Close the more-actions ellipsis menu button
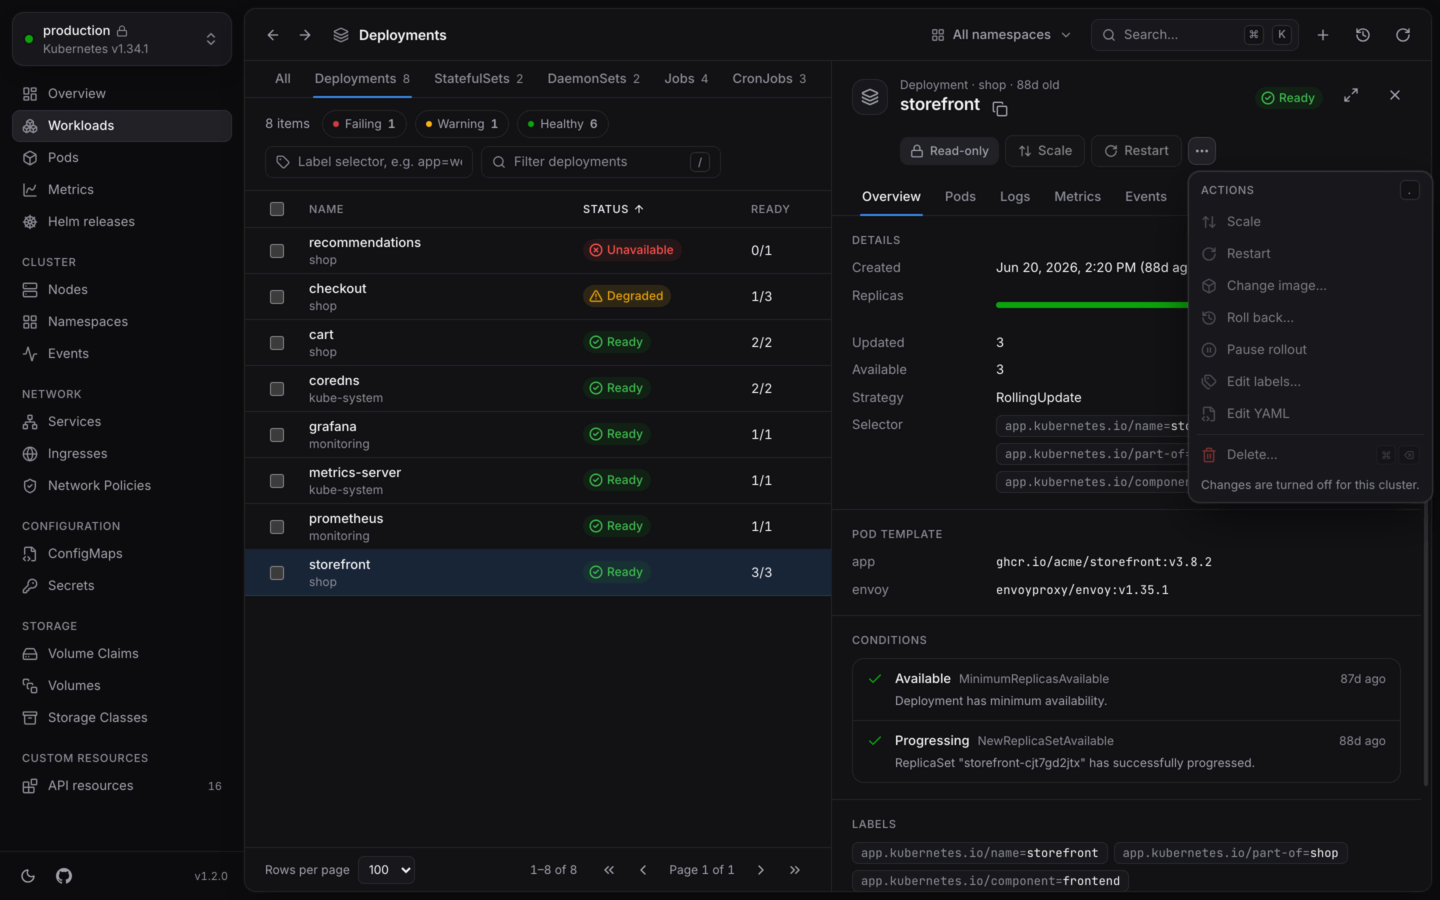 point(1202,151)
